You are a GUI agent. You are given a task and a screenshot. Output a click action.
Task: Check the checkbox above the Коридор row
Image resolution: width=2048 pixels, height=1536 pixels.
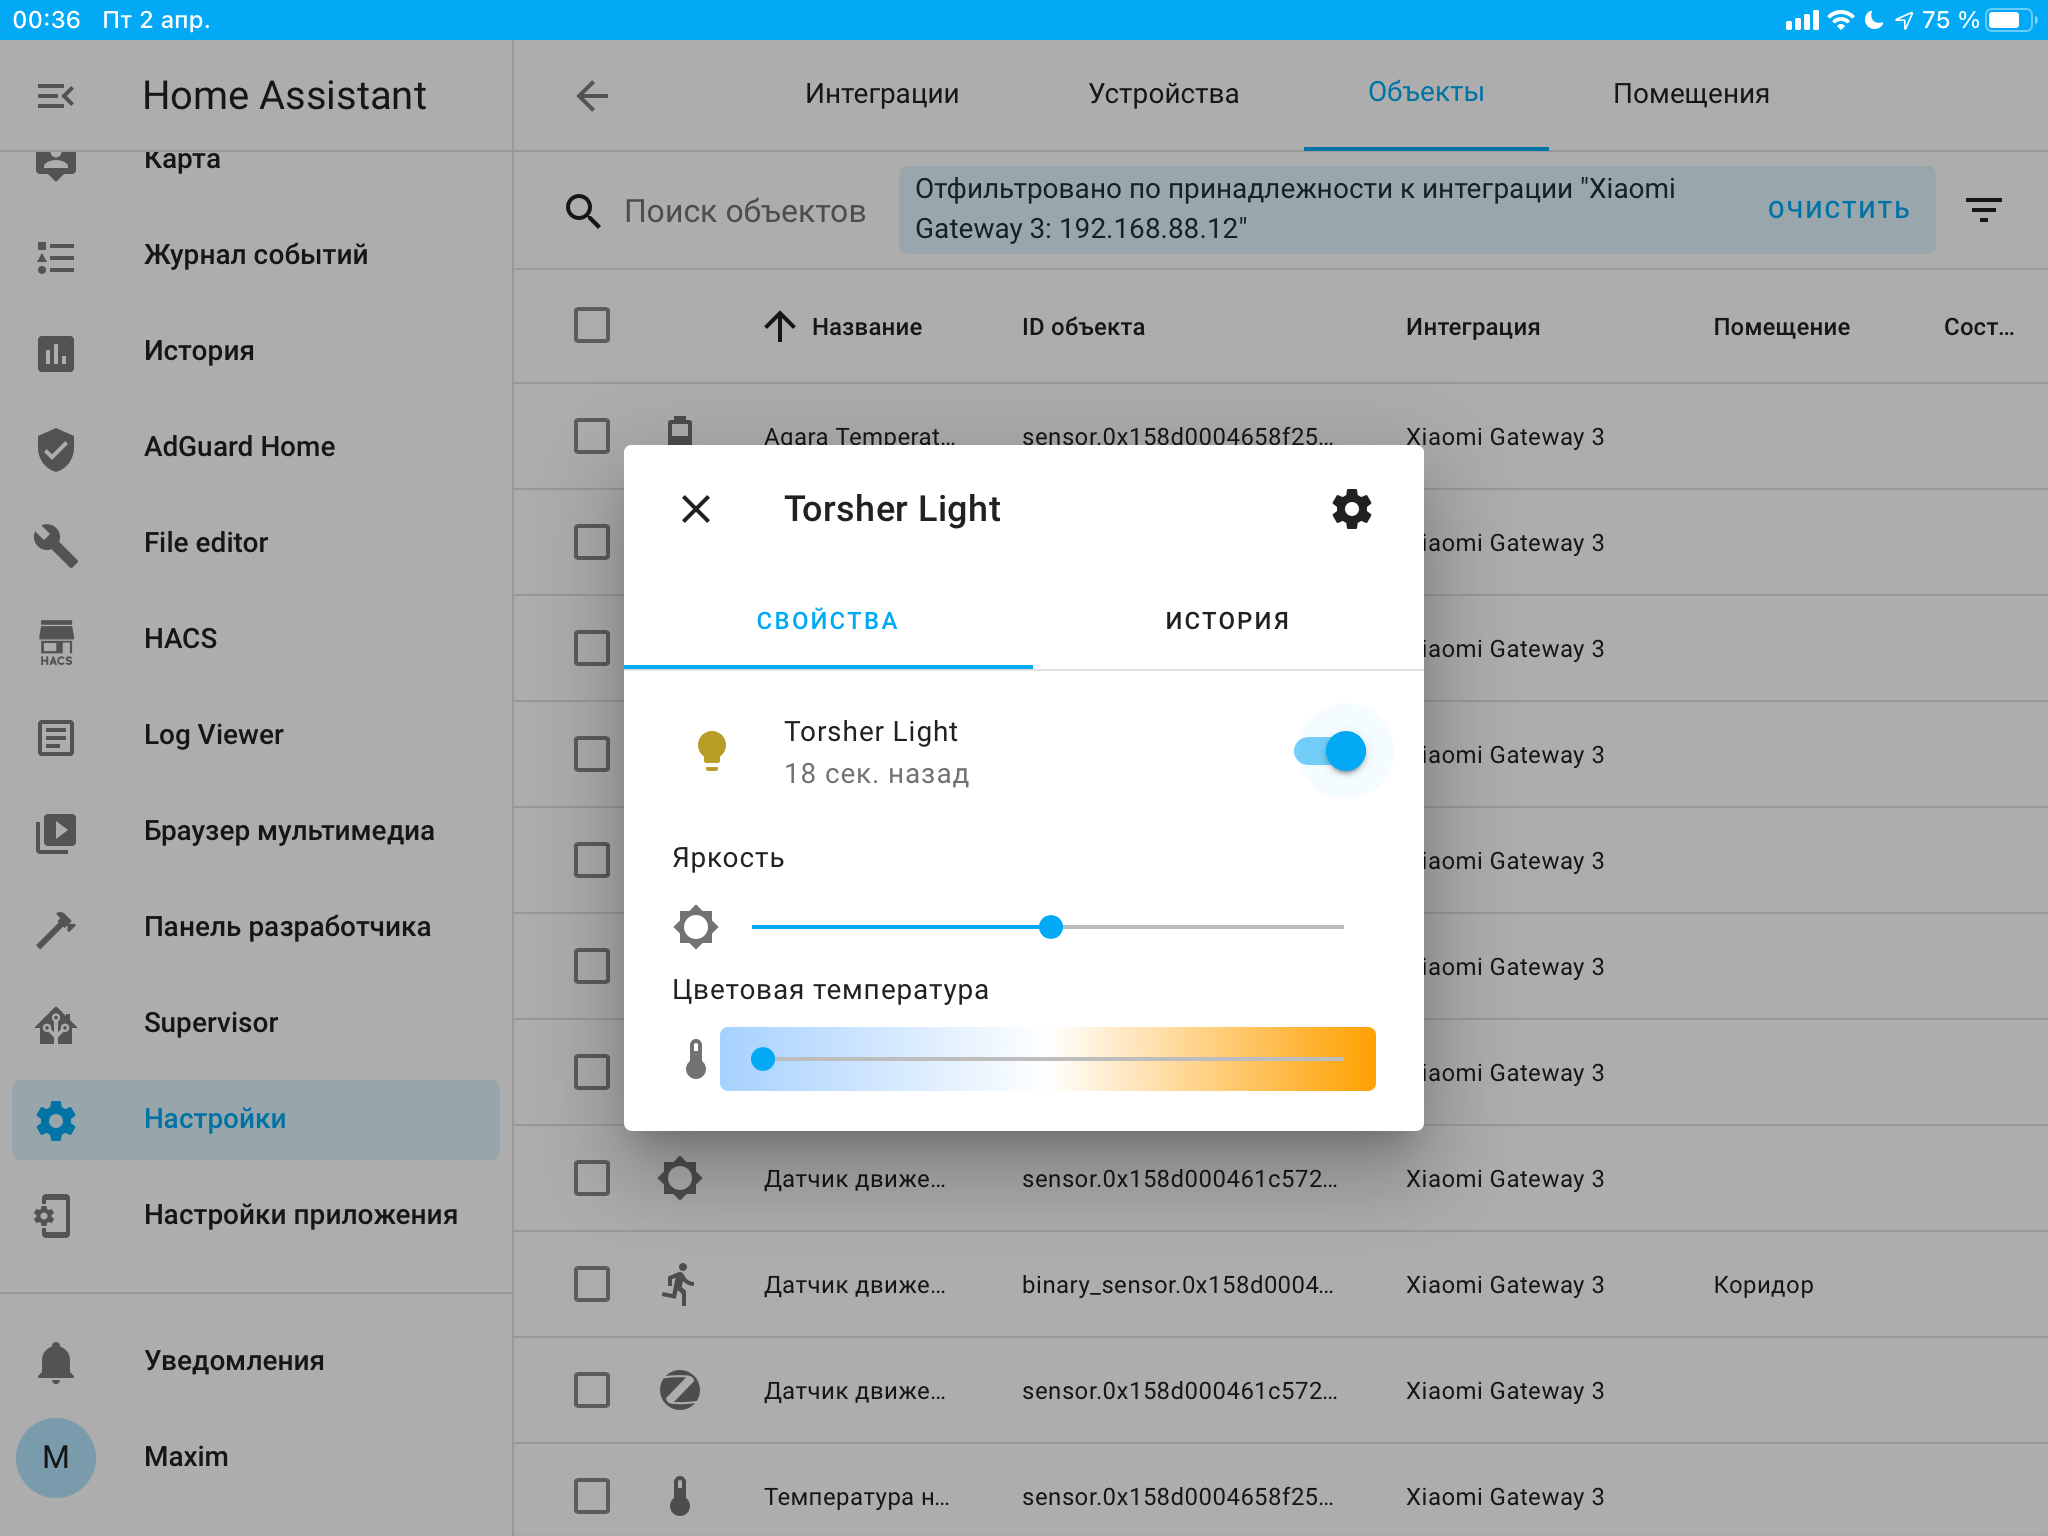click(x=592, y=1178)
